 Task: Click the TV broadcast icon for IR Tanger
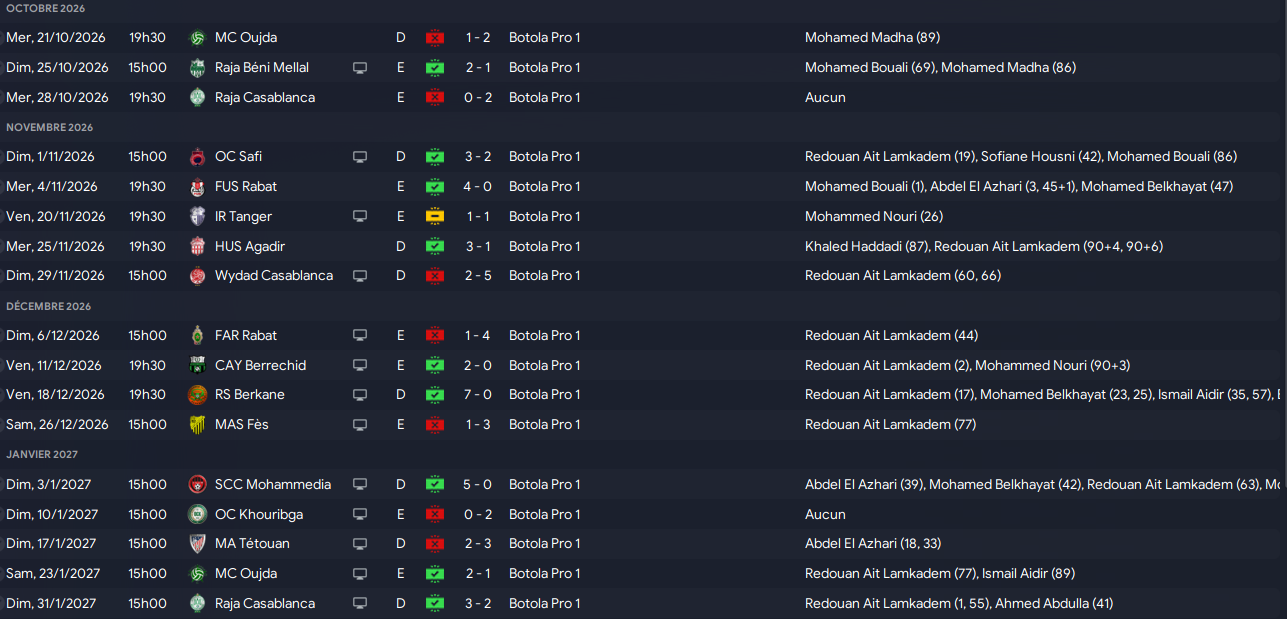360,217
